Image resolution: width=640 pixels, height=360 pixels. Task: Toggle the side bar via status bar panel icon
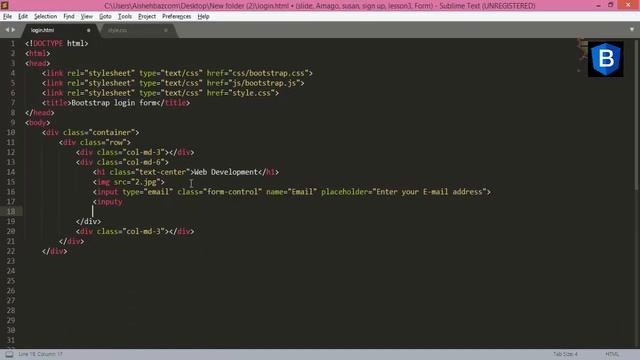coord(9,354)
